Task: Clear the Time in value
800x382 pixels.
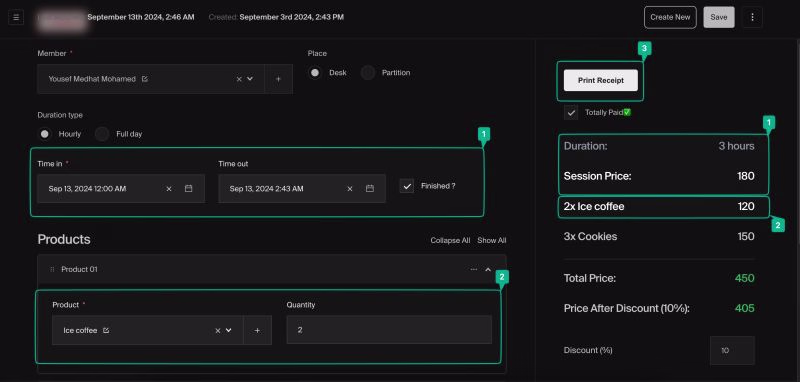Action: click(x=169, y=189)
